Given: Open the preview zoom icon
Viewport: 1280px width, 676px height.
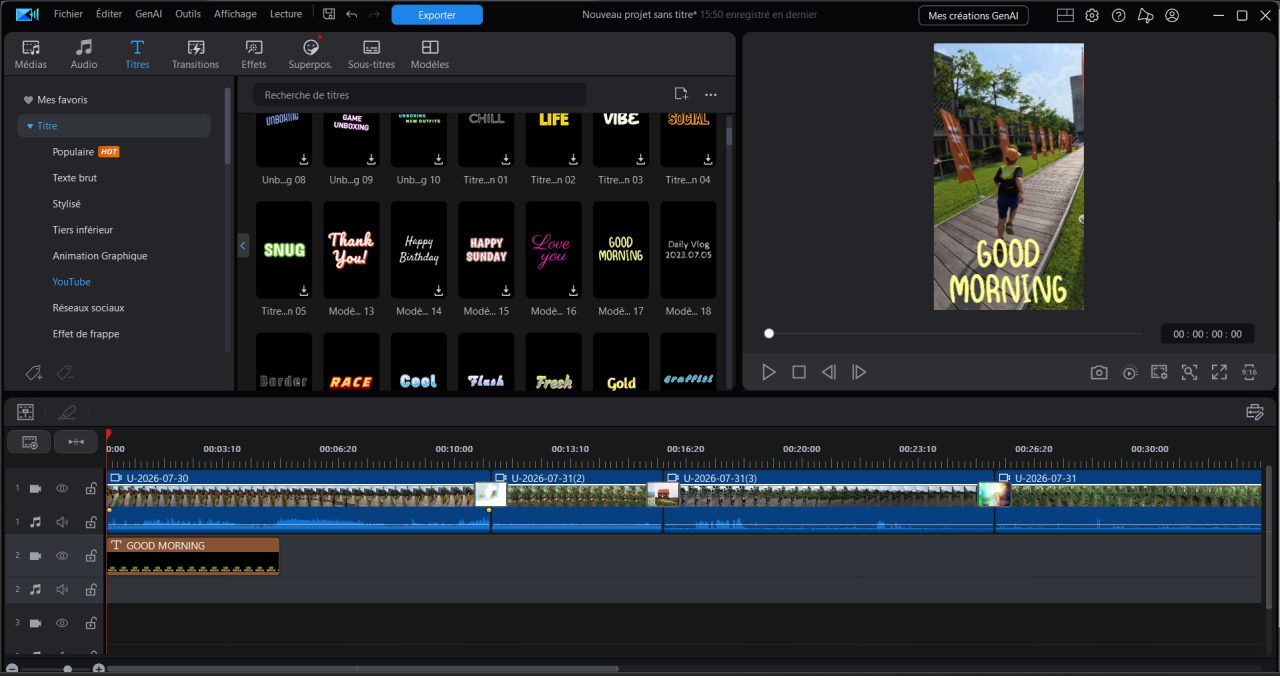Looking at the screenshot, I should 1189,372.
